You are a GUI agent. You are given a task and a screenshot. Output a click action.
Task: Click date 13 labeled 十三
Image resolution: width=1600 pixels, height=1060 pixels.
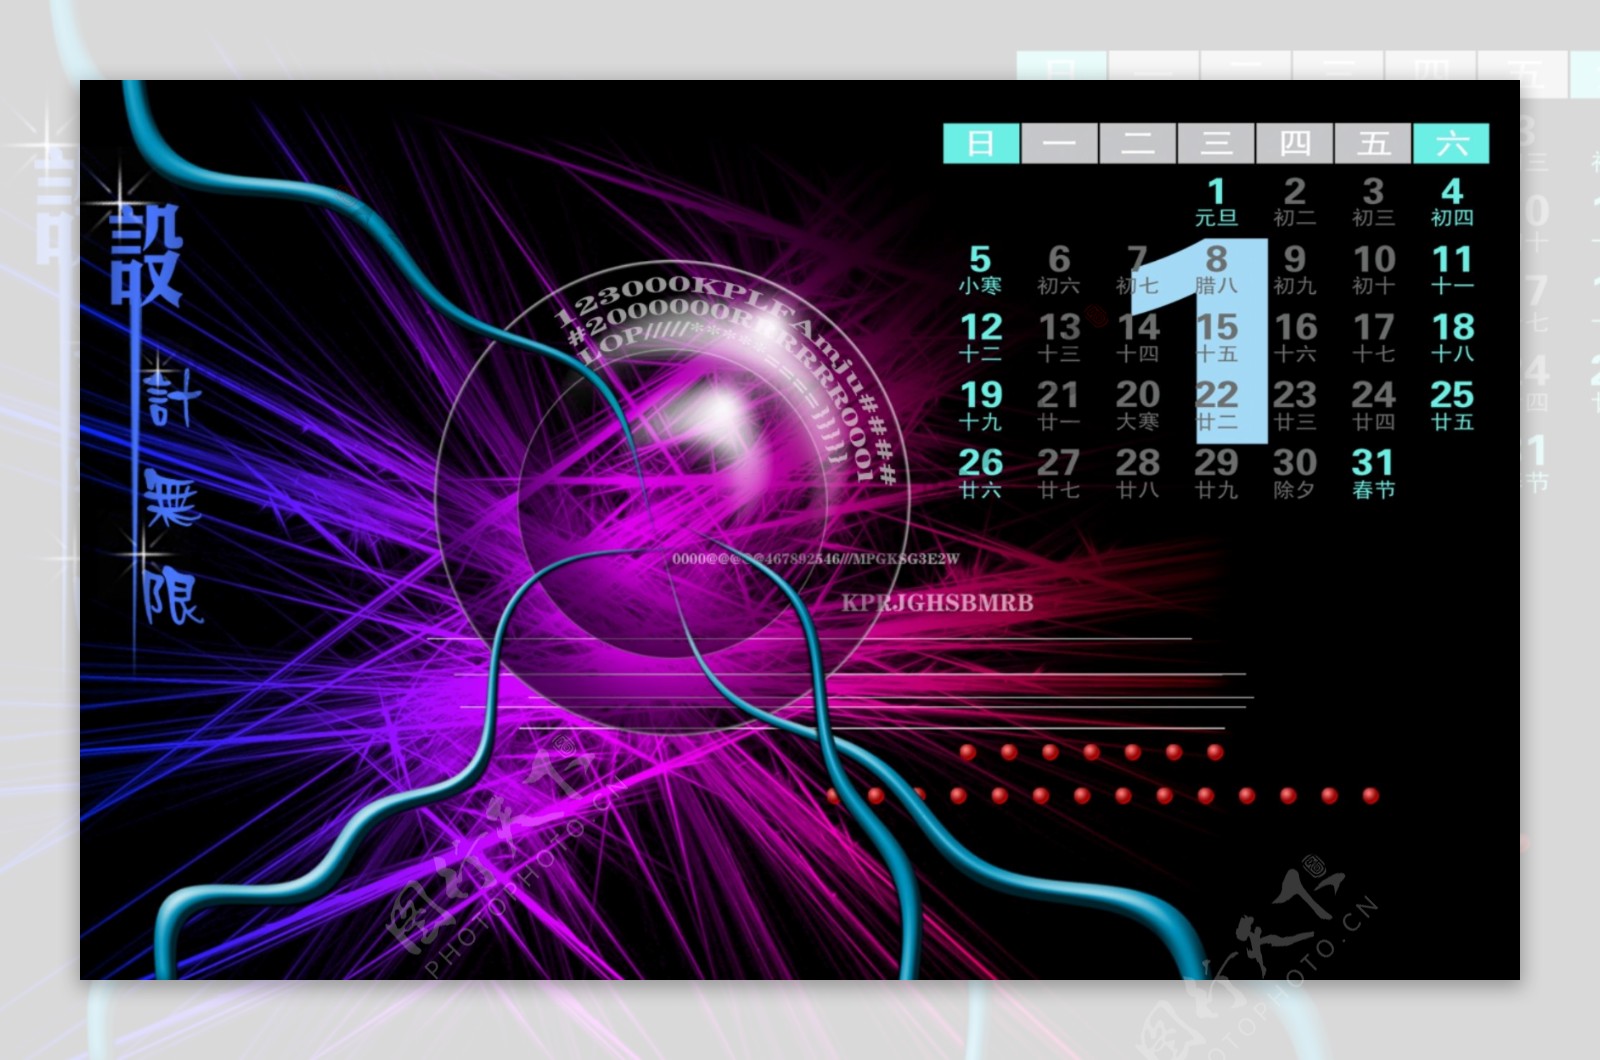(x=1059, y=337)
